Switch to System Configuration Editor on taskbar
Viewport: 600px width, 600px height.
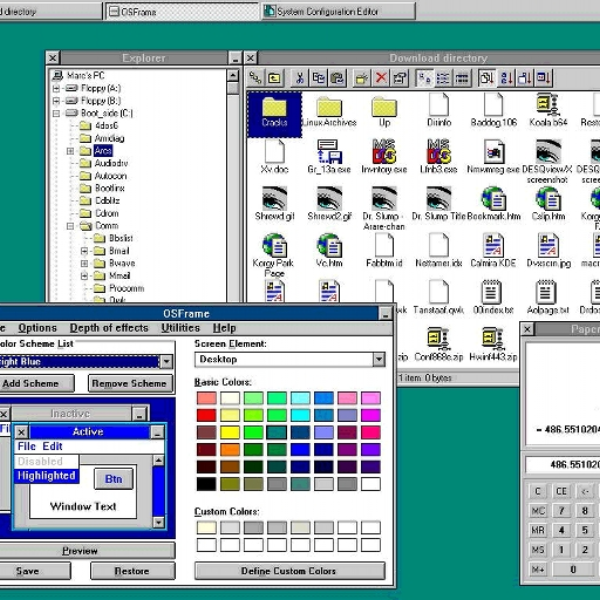point(338,11)
